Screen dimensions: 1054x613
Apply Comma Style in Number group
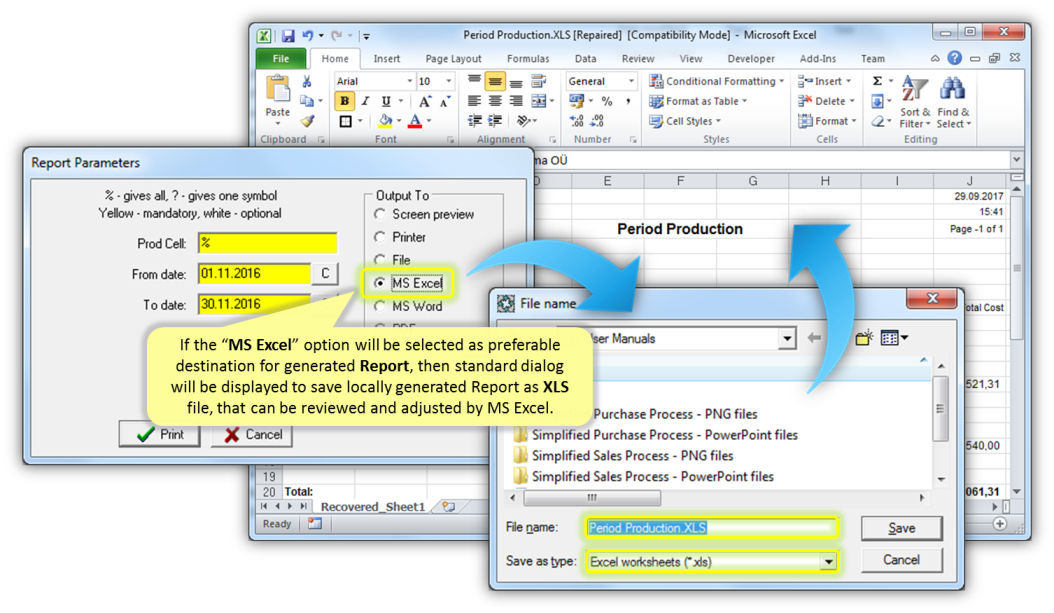628,101
